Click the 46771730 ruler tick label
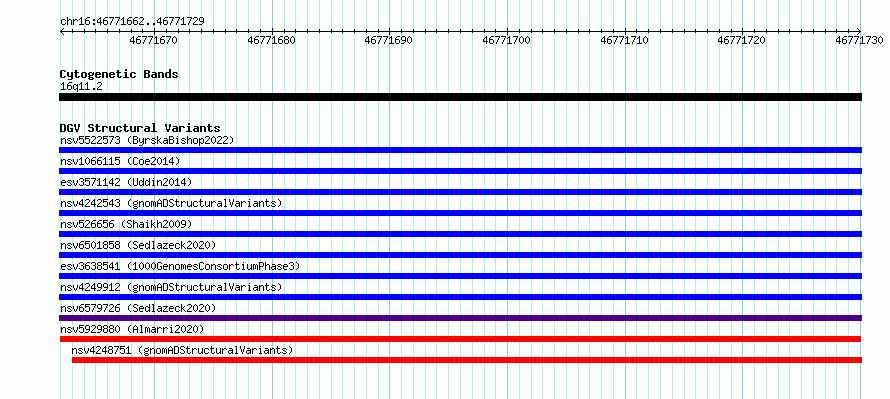 tap(859, 40)
